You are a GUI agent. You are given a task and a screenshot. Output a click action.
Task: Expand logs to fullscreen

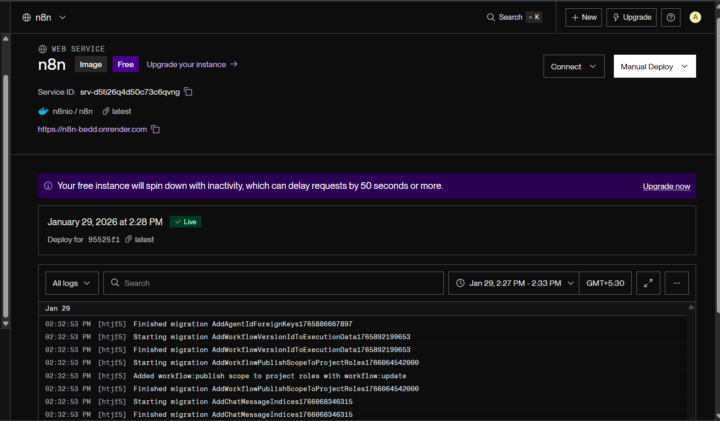[x=648, y=283]
